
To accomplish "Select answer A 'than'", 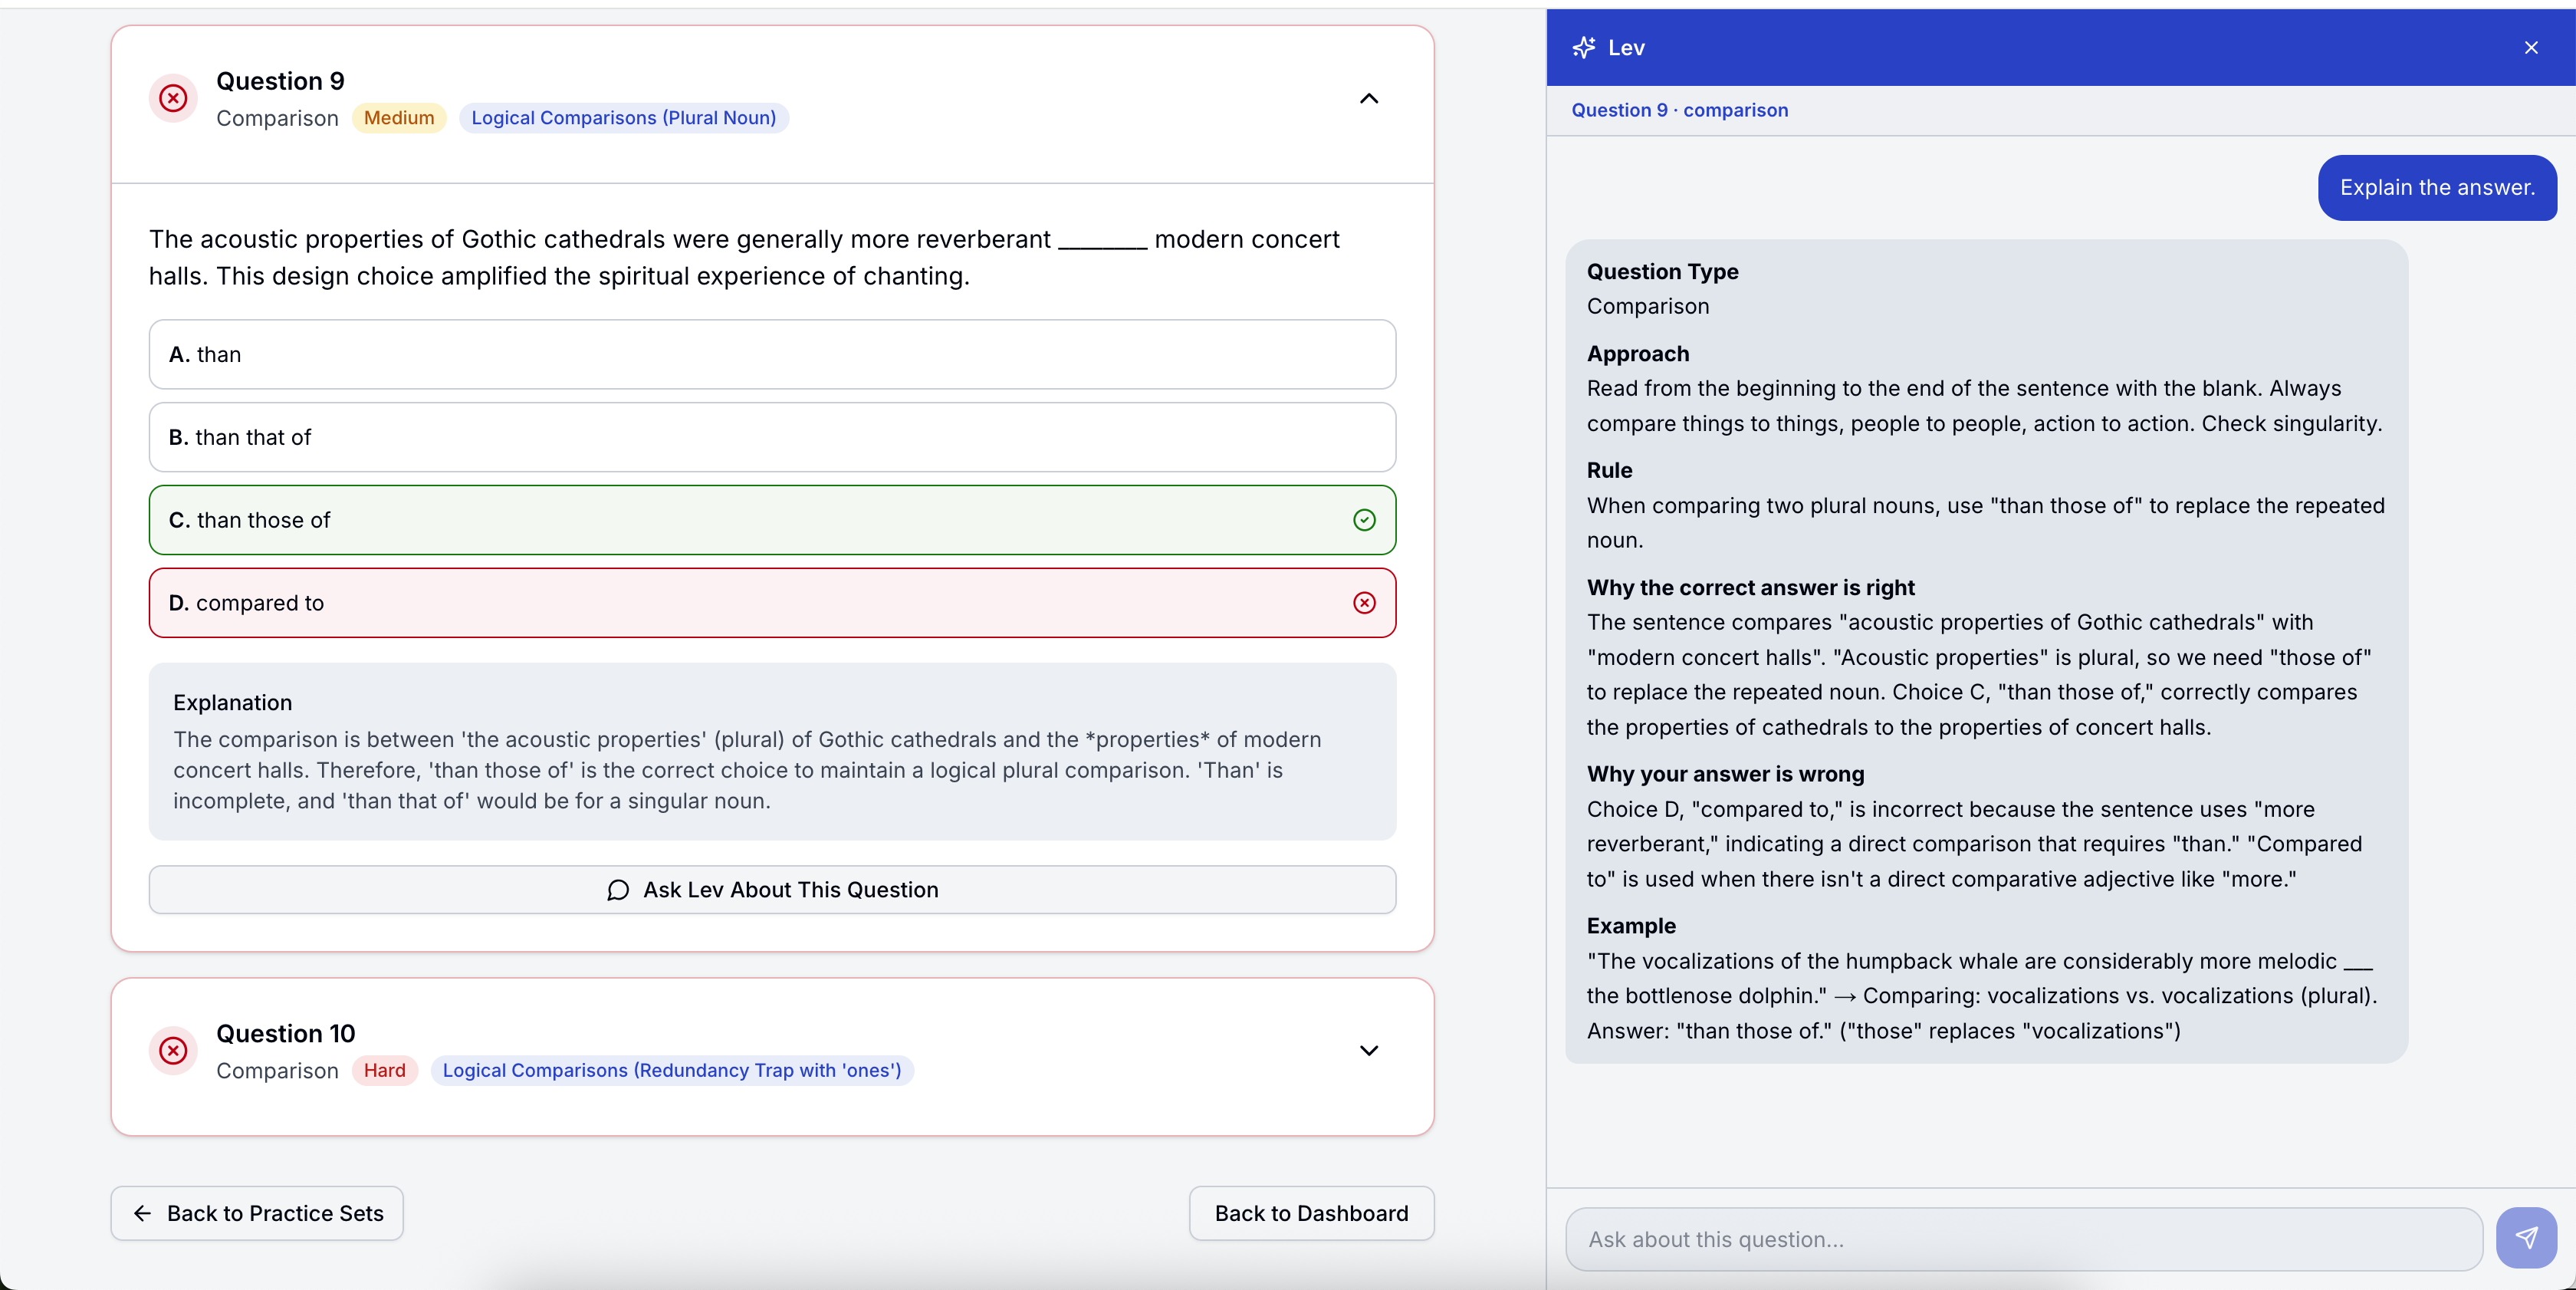I will pos(771,354).
